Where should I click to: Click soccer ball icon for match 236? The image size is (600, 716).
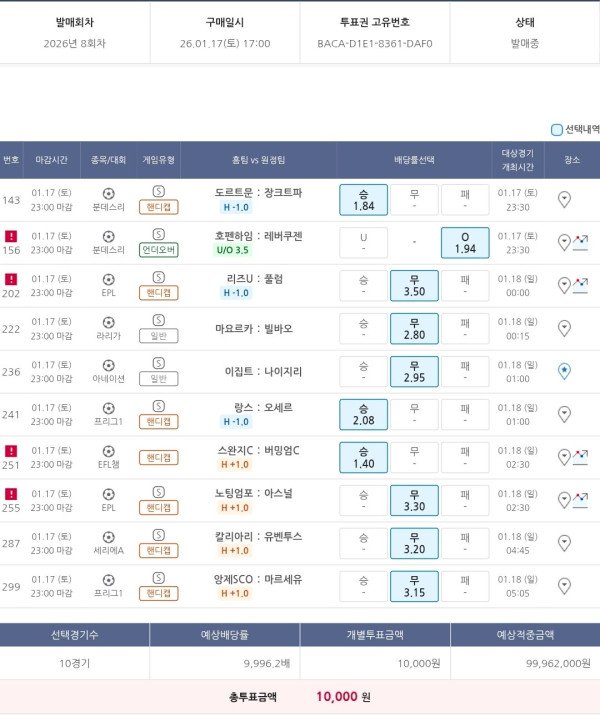pos(109,365)
